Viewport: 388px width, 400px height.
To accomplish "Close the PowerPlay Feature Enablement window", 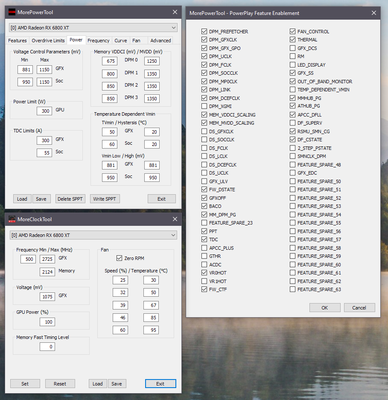I will 374,13.
